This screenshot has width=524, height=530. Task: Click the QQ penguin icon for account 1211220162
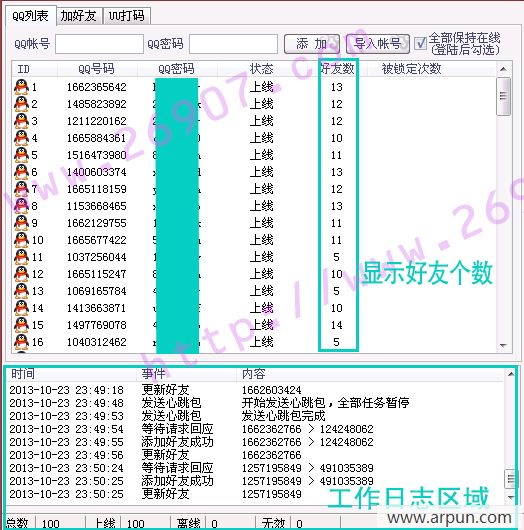(21, 121)
